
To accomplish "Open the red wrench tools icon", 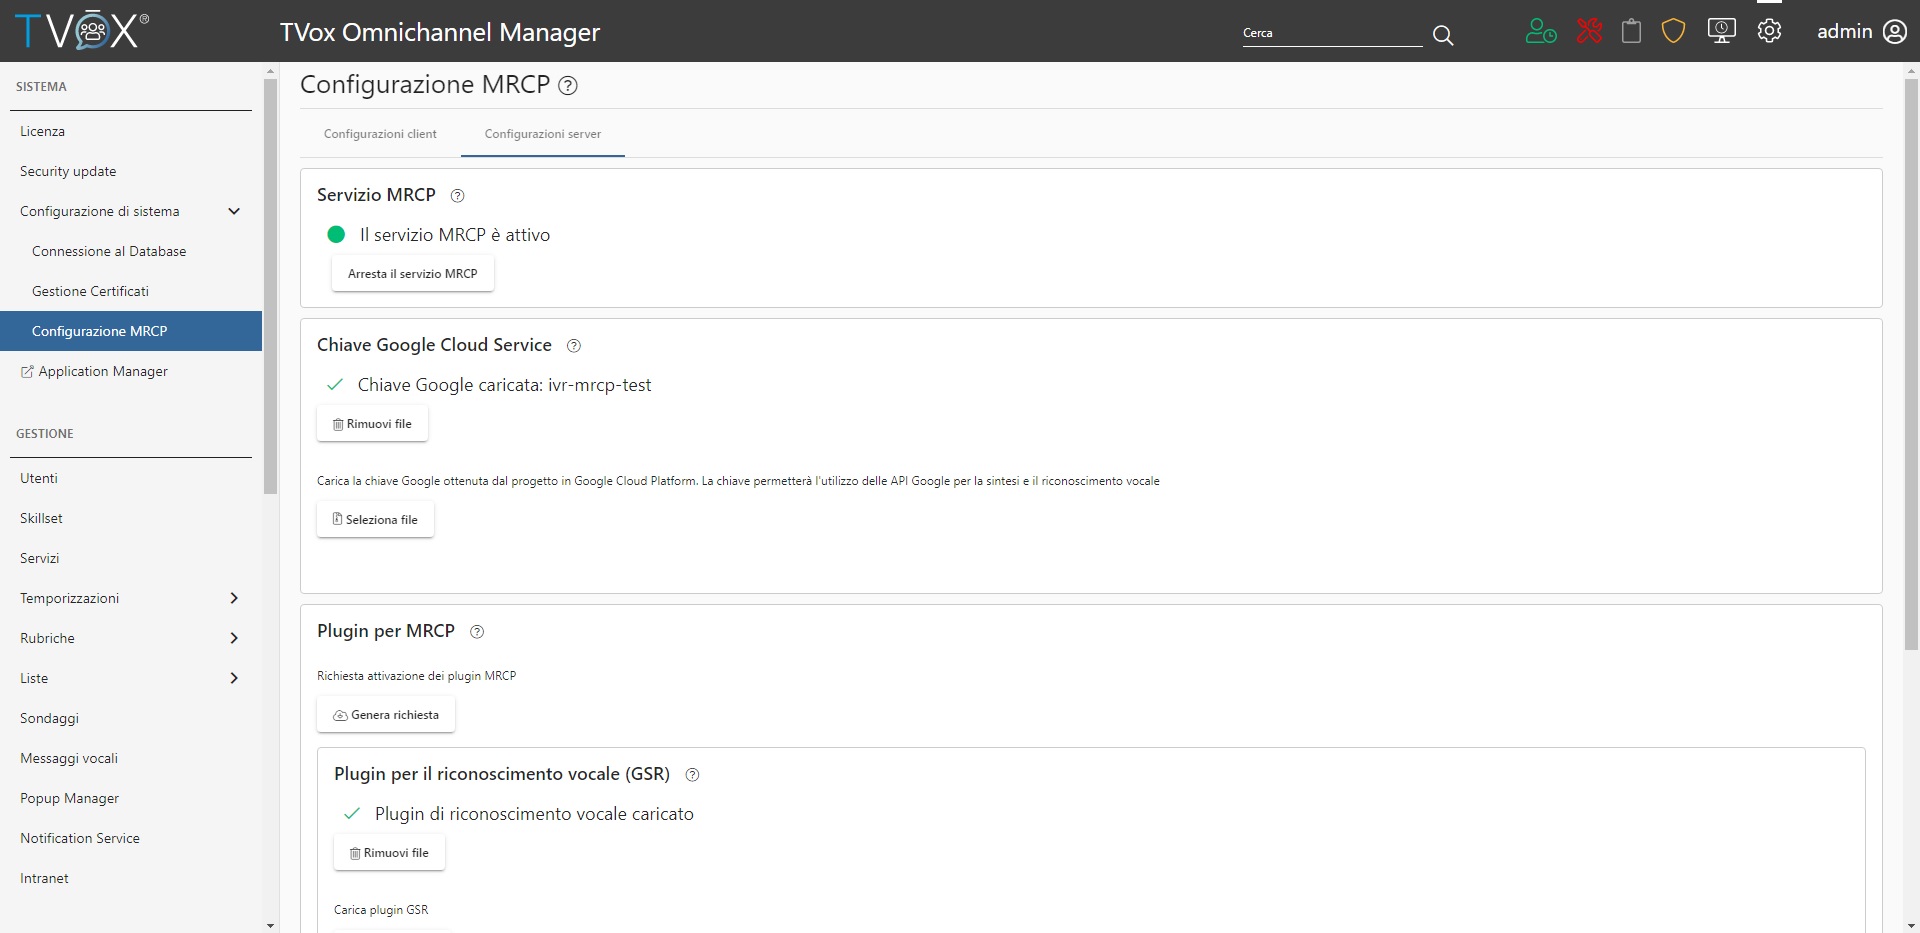I will 1589,31.
